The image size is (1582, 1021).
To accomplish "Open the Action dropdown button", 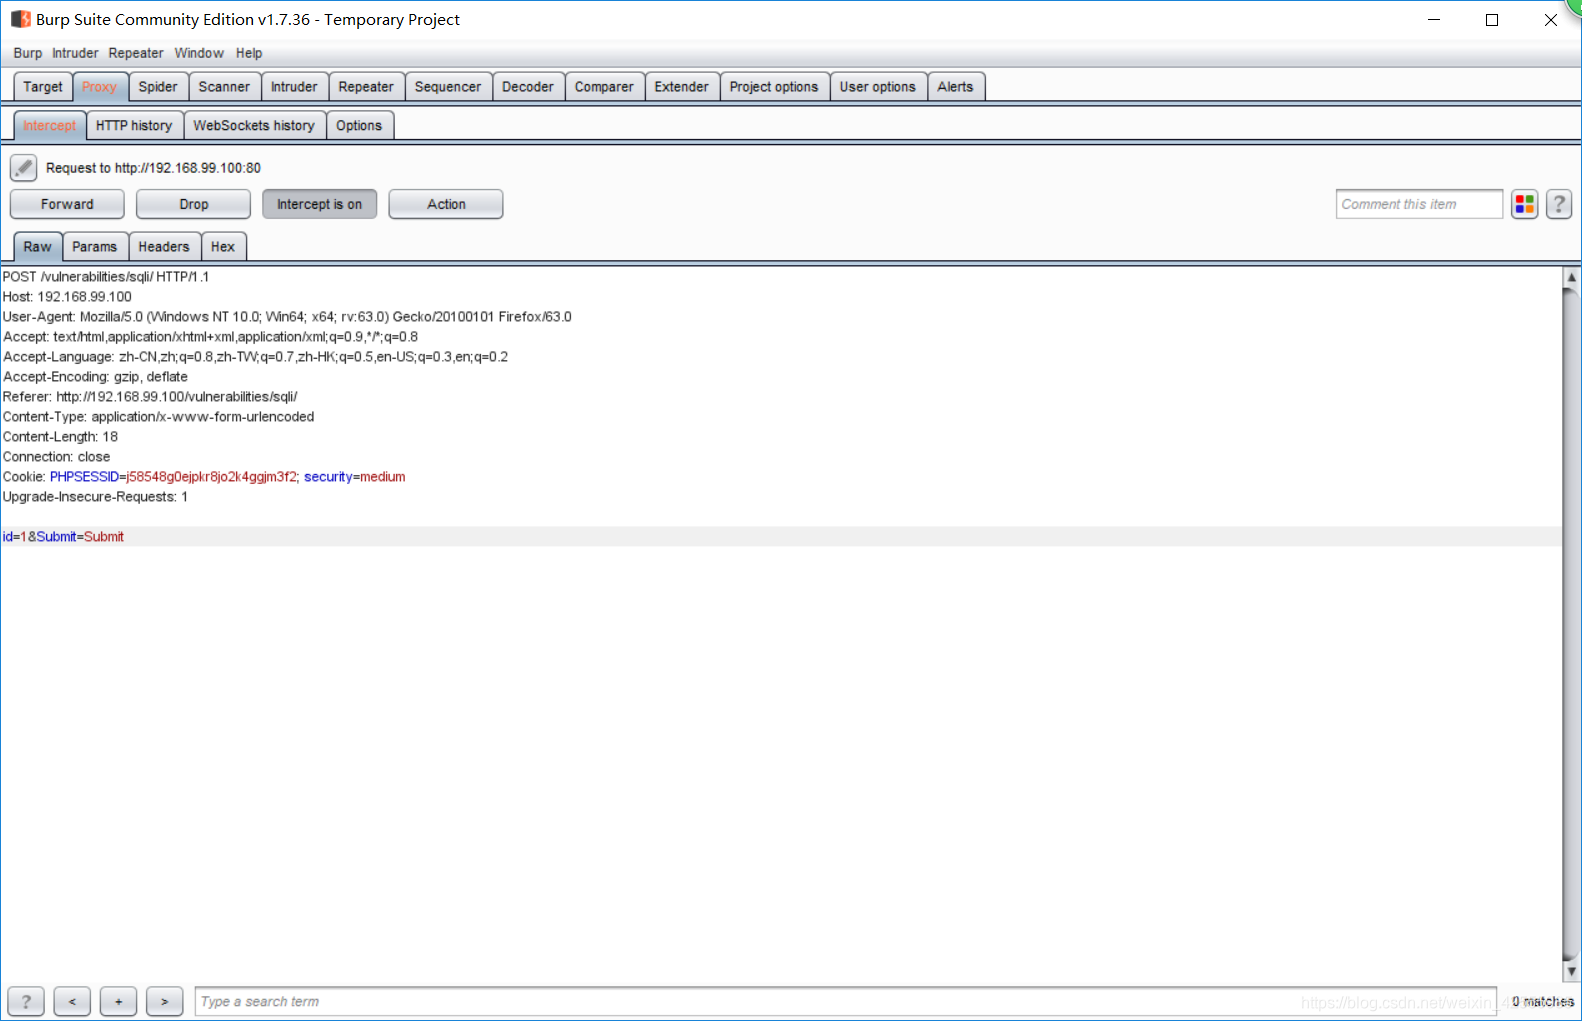I will click(x=446, y=204).
